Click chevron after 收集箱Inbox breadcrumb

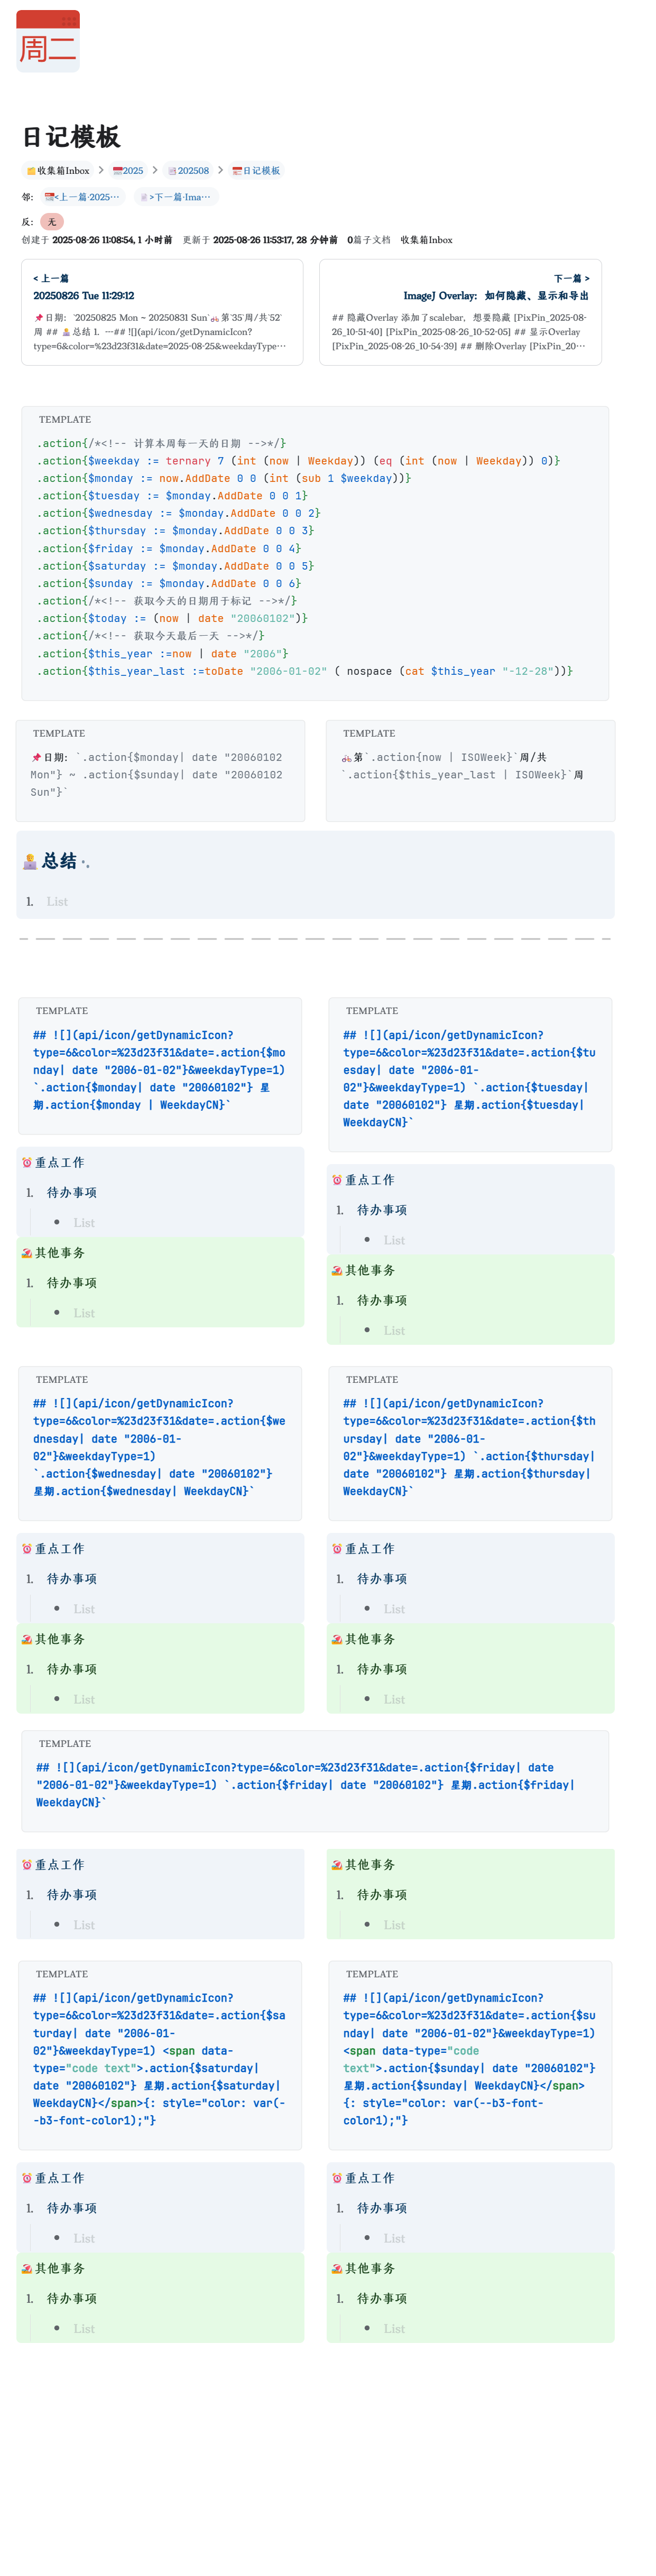point(101,170)
